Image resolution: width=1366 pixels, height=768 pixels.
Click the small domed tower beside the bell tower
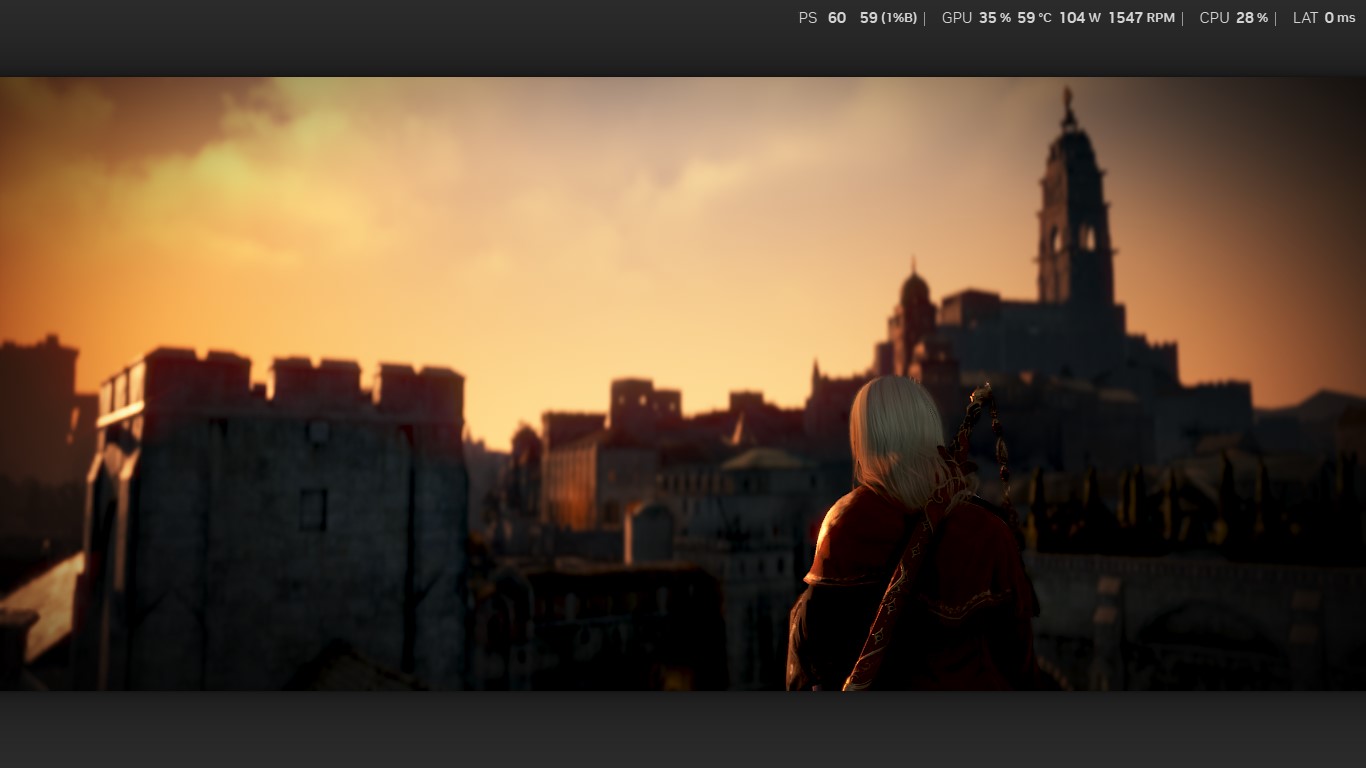coord(914,310)
